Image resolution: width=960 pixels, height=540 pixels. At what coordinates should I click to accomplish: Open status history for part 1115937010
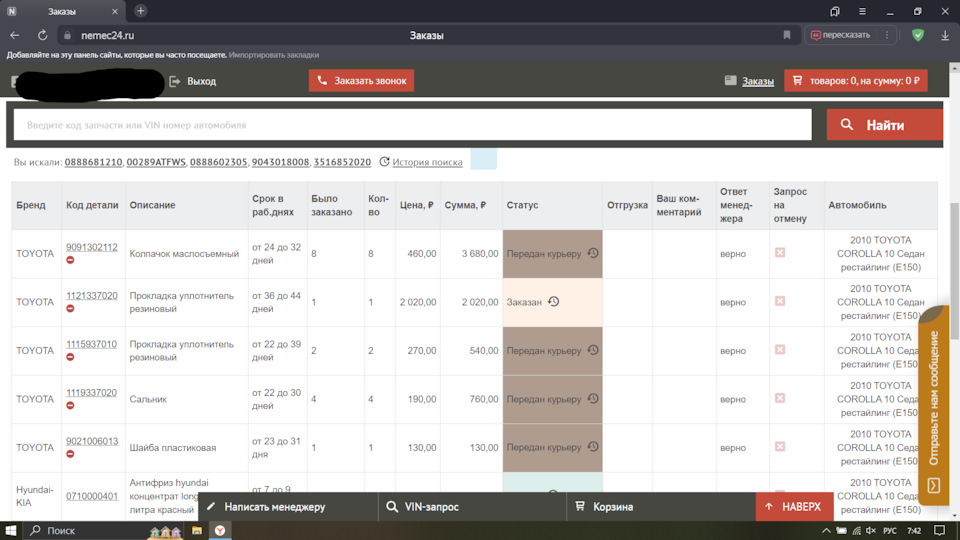pos(593,350)
